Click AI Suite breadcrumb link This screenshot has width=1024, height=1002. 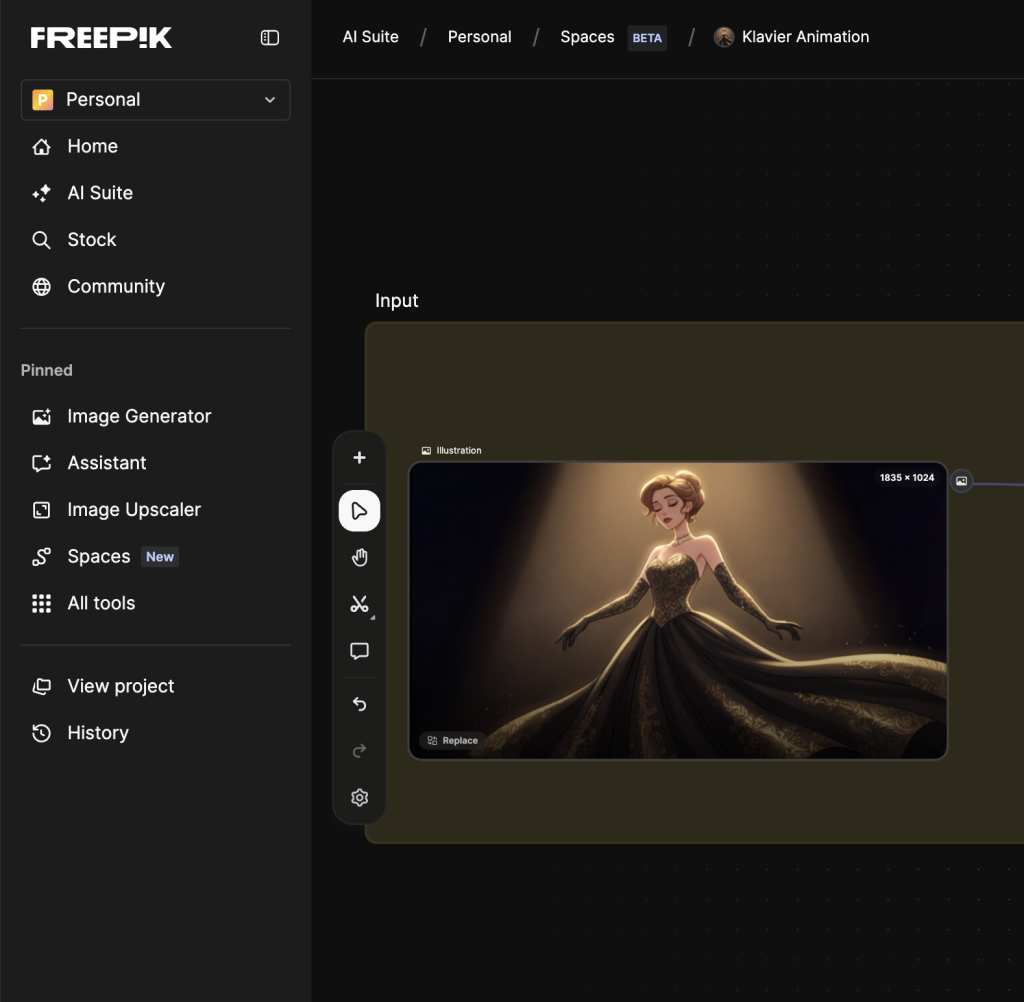pyautogui.click(x=370, y=37)
